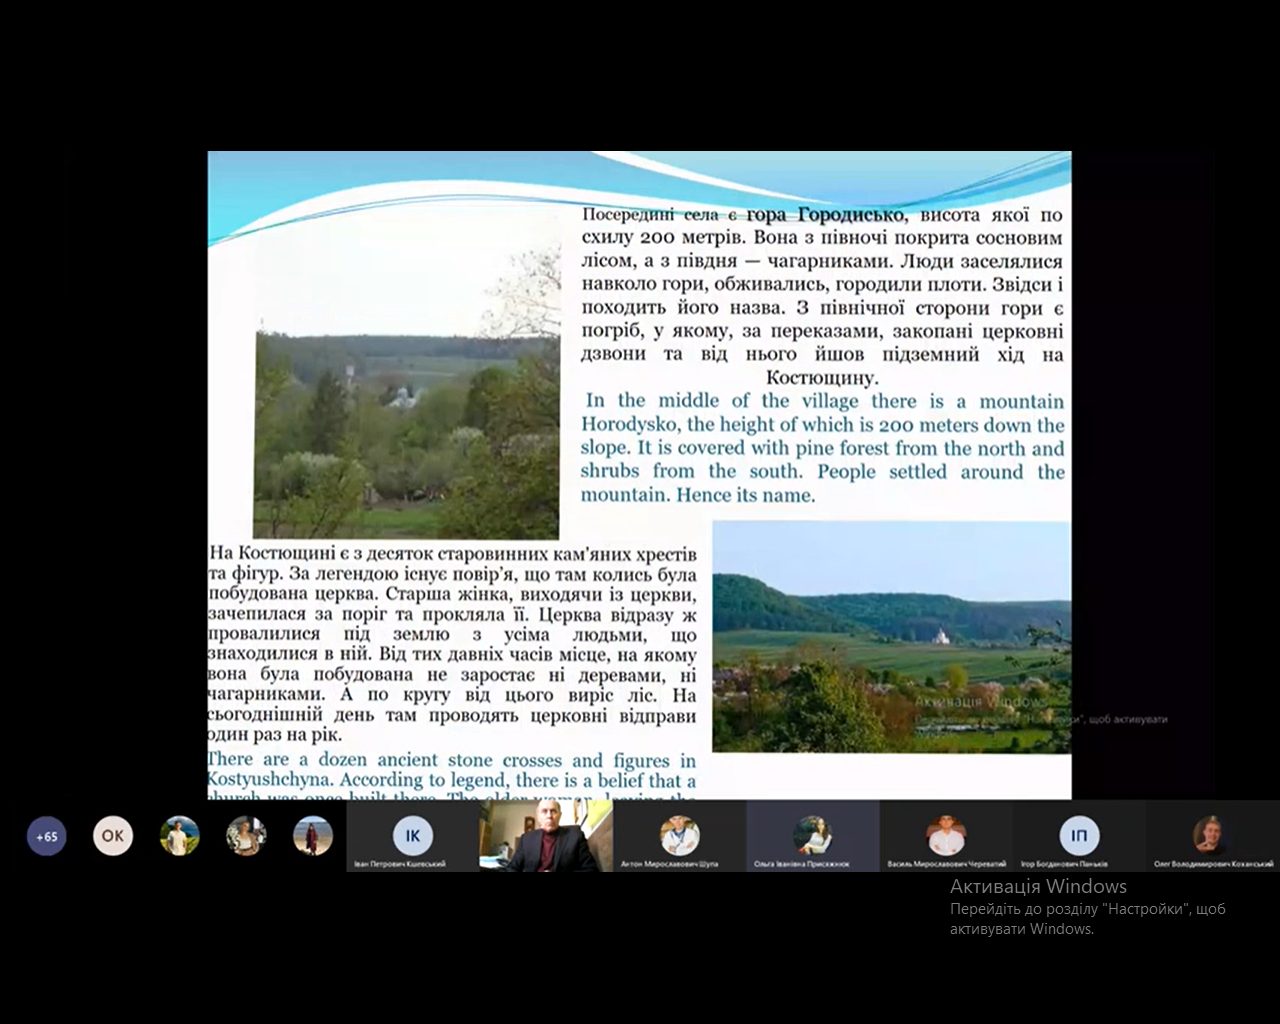Screen dimensions: 1280x1024
Task: Select Олег Володимирович Коханський's avatar
Action: pyautogui.click(x=1212, y=834)
